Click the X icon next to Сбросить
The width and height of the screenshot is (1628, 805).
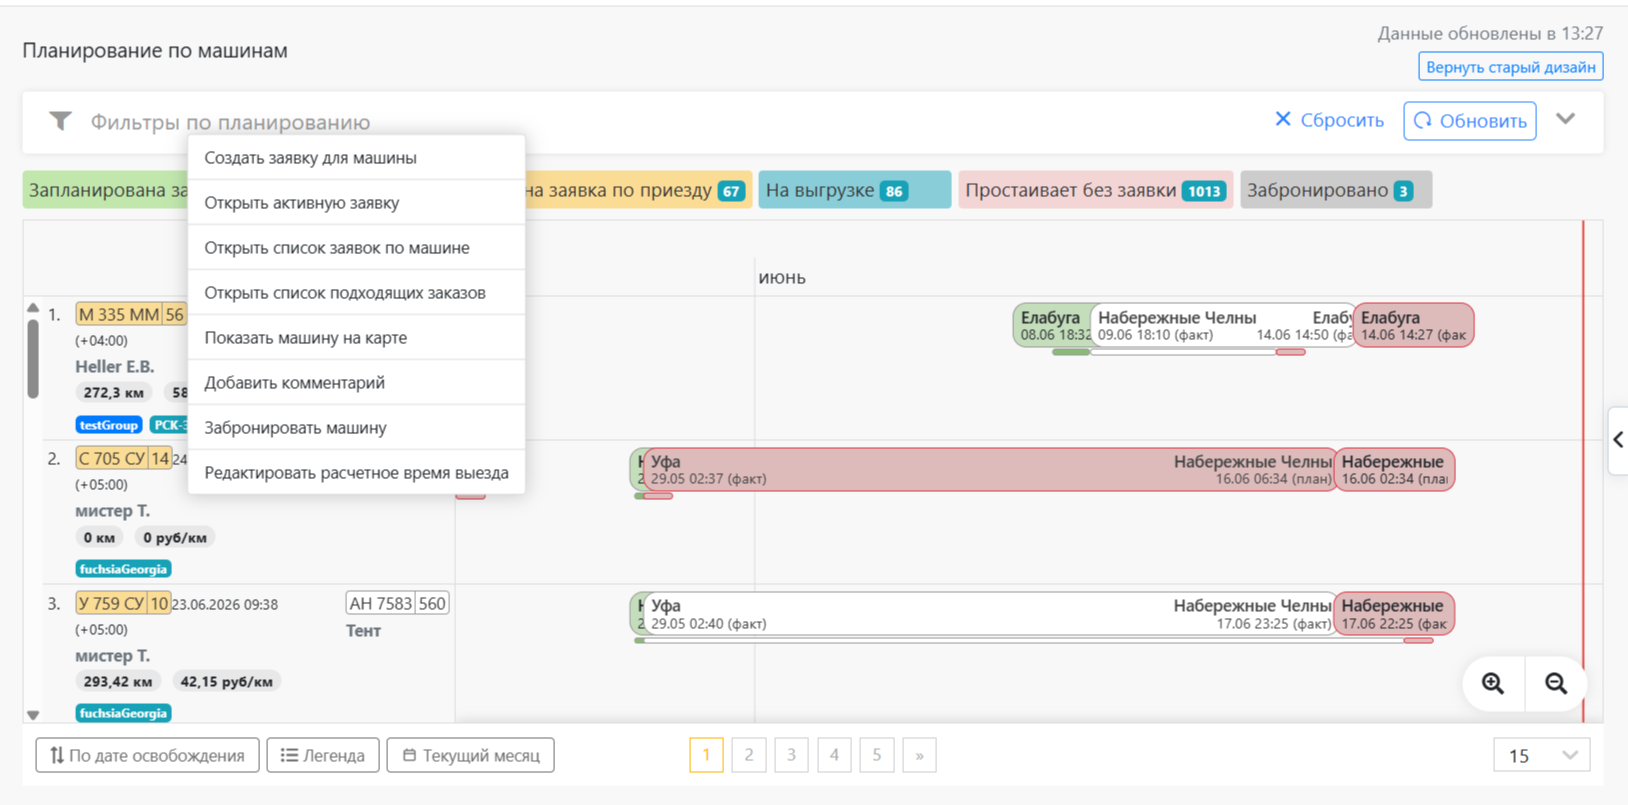tap(1283, 120)
